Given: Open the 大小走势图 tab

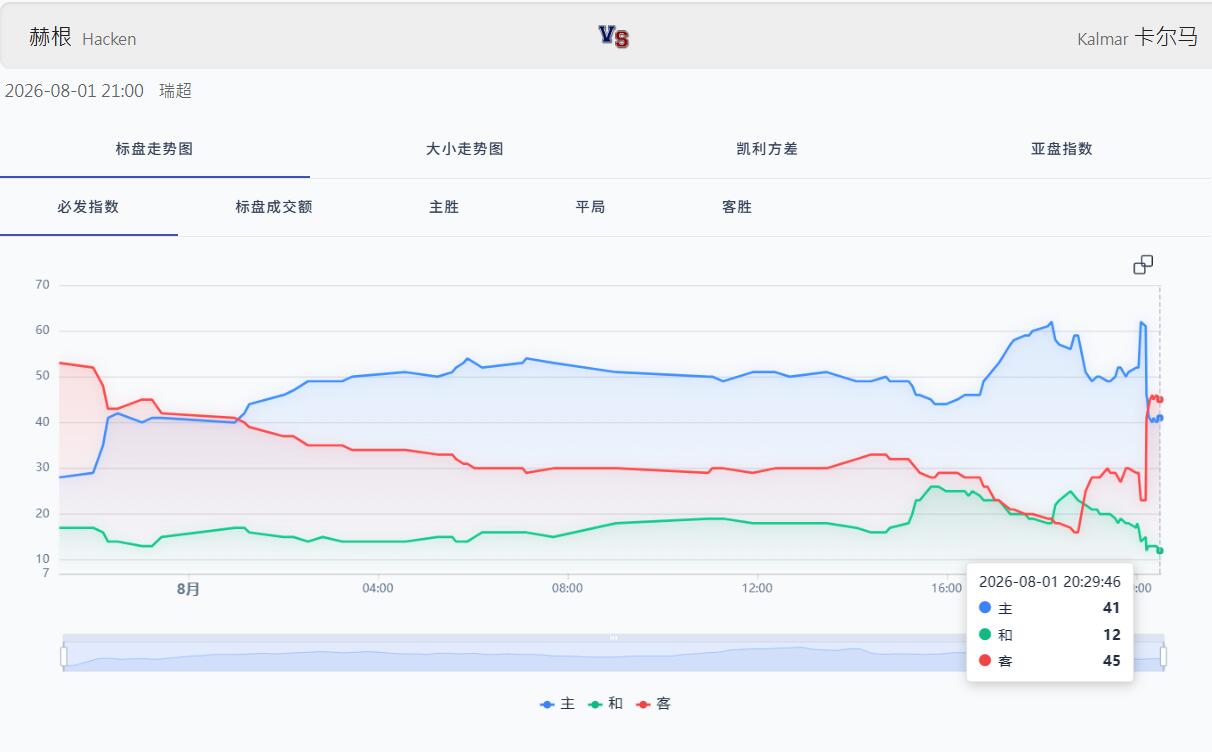Looking at the screenshot, I should pos(465,149).
